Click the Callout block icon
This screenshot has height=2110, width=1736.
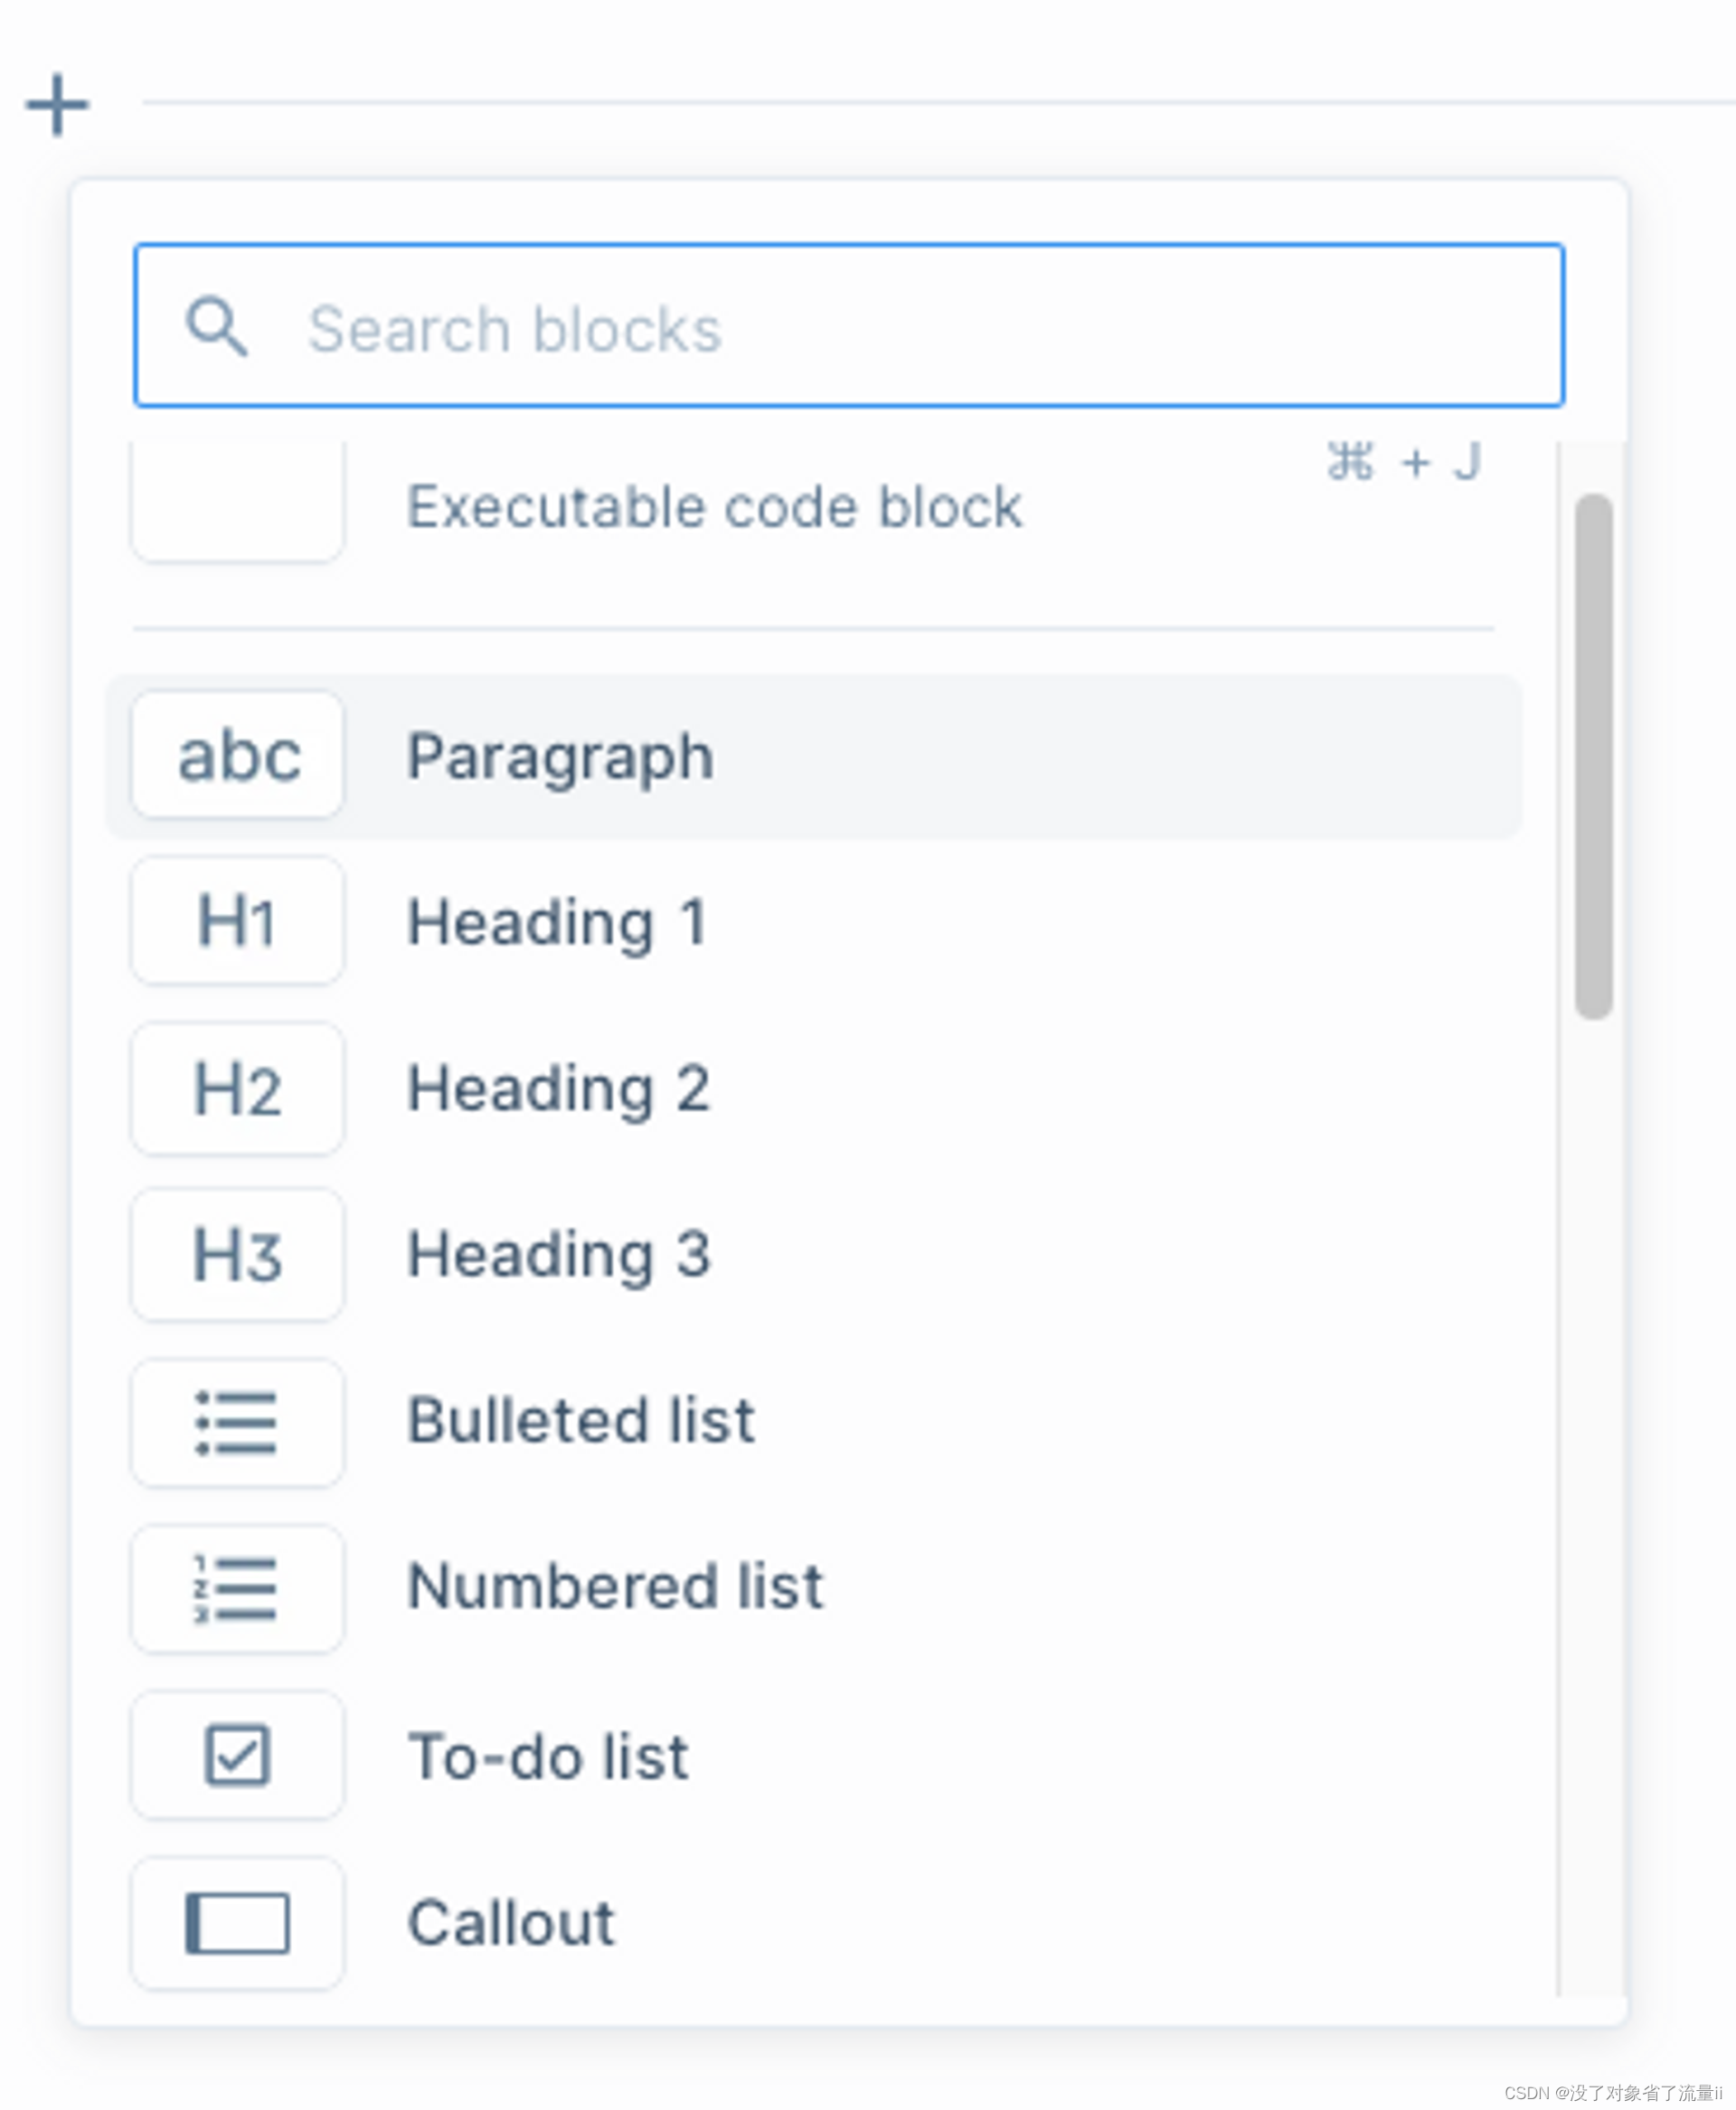(238, 1922)
